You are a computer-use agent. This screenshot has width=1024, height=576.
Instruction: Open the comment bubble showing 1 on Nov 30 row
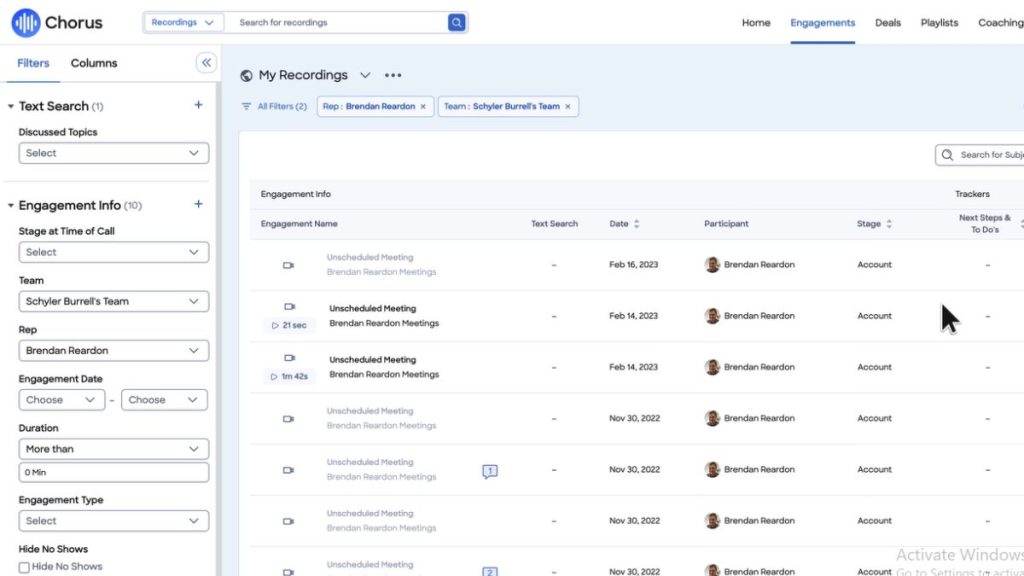pyautogui.click(x=489, y=470)
